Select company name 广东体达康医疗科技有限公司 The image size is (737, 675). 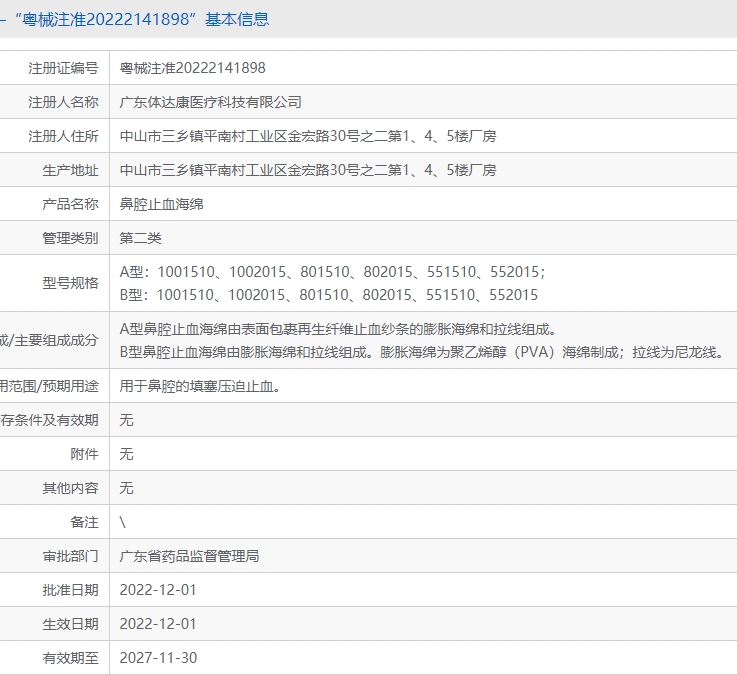[211, 102]
